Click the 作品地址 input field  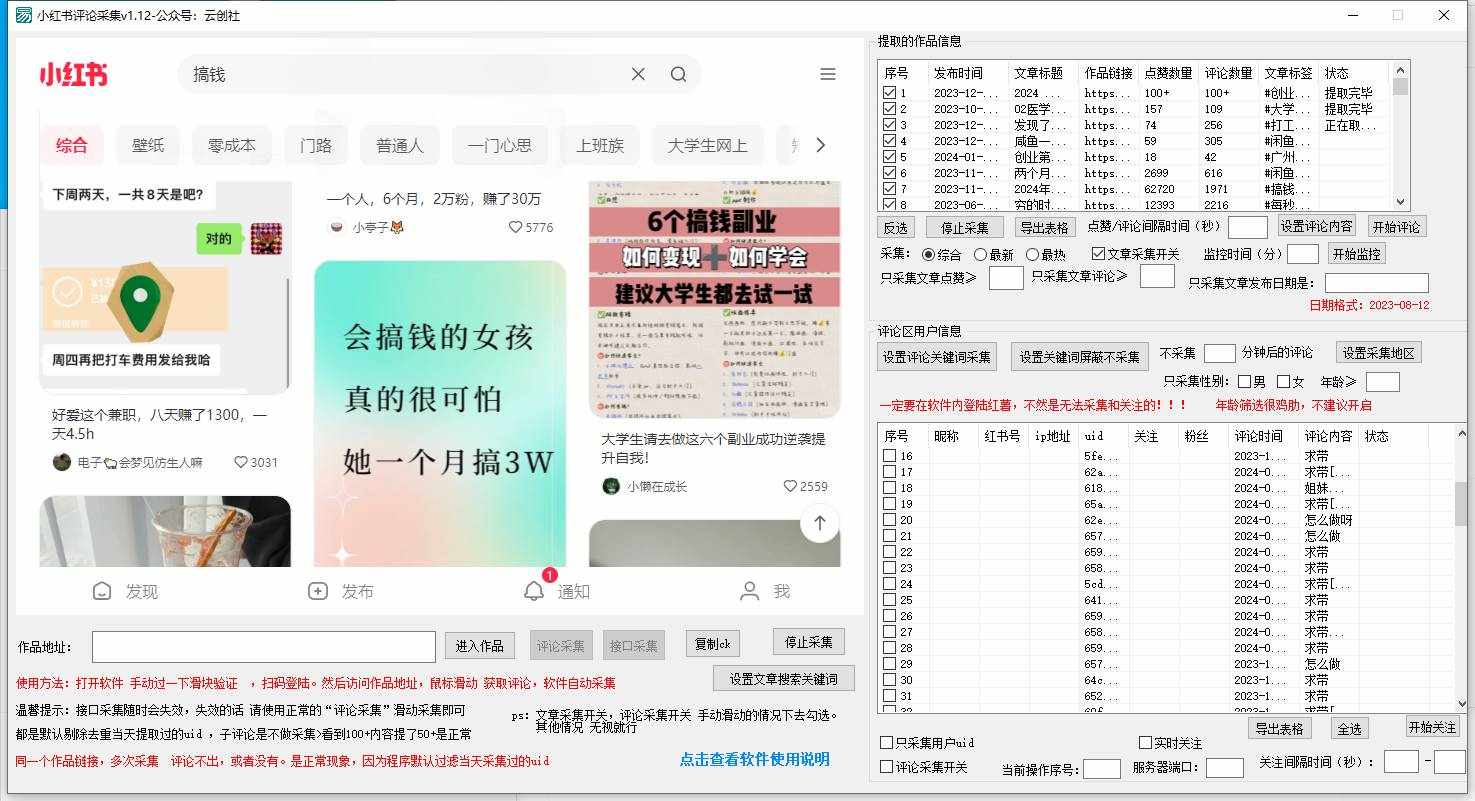tap(264, 647)
